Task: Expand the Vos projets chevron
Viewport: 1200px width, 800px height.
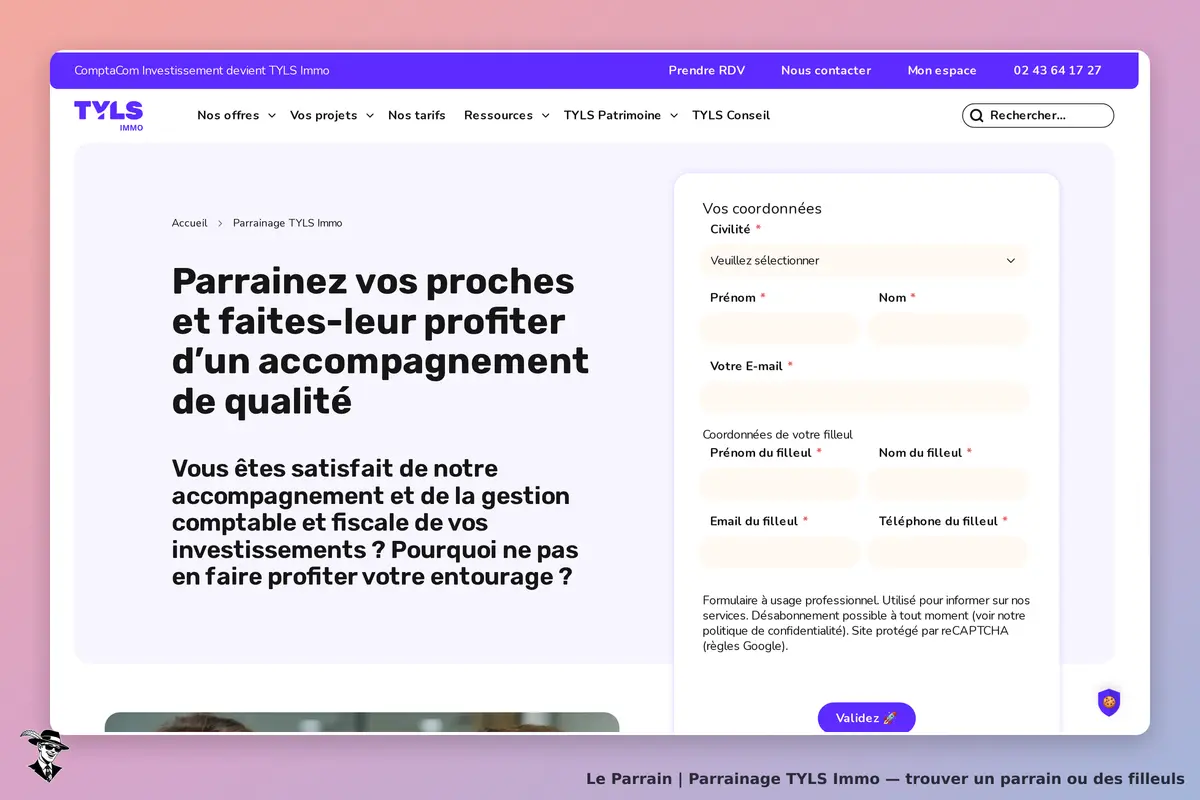Action: 369,116
